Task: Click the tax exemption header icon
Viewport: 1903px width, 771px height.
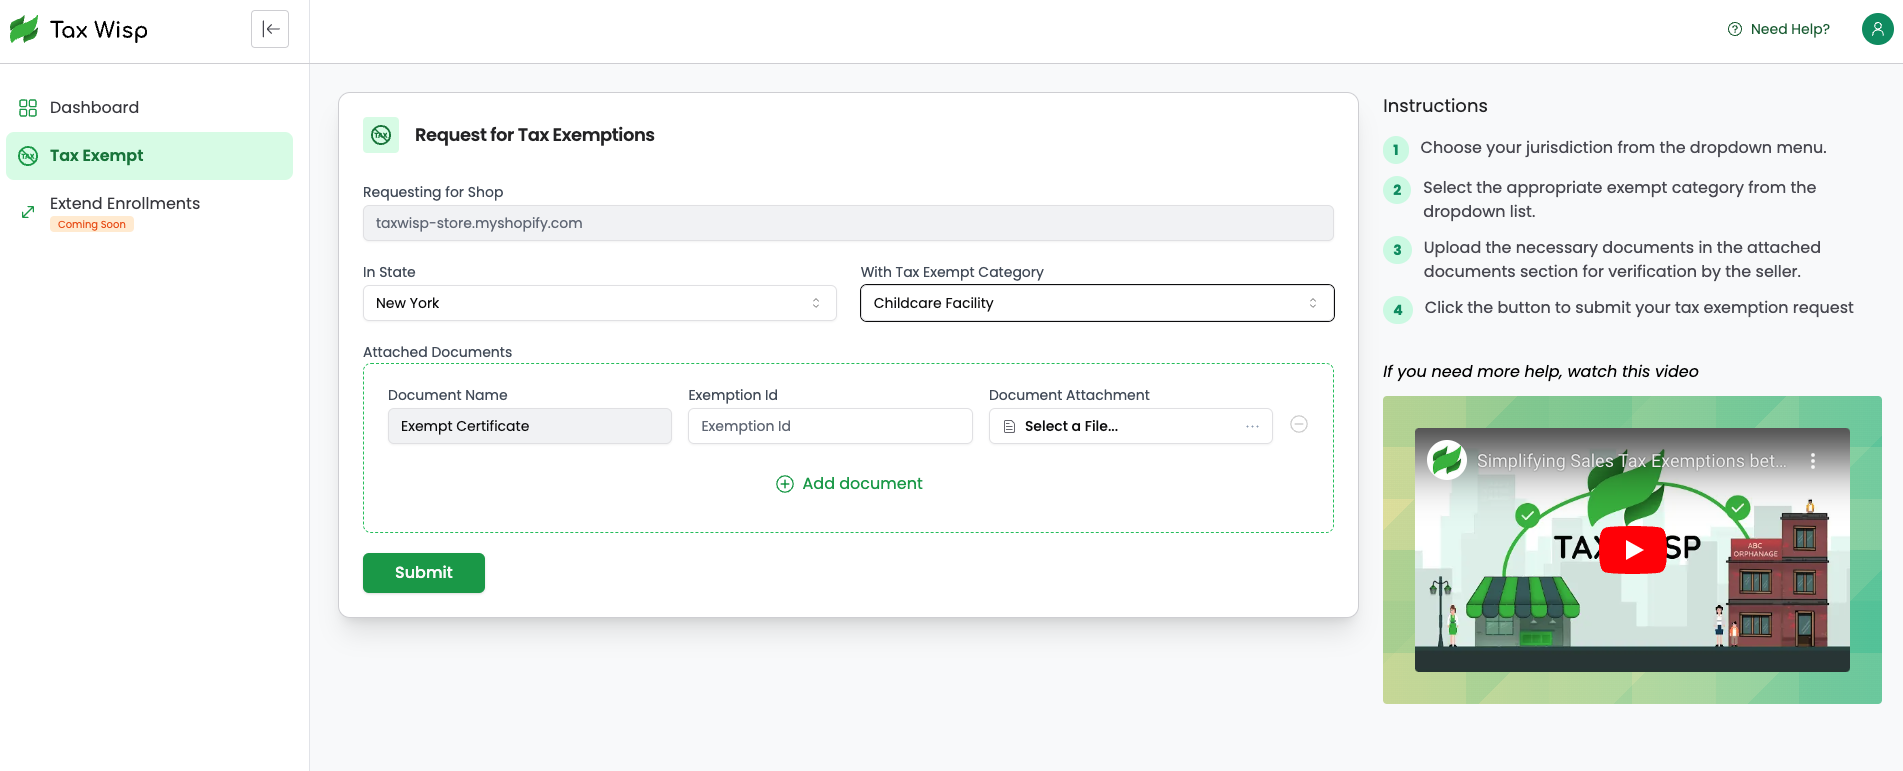Action: point(381,135)
